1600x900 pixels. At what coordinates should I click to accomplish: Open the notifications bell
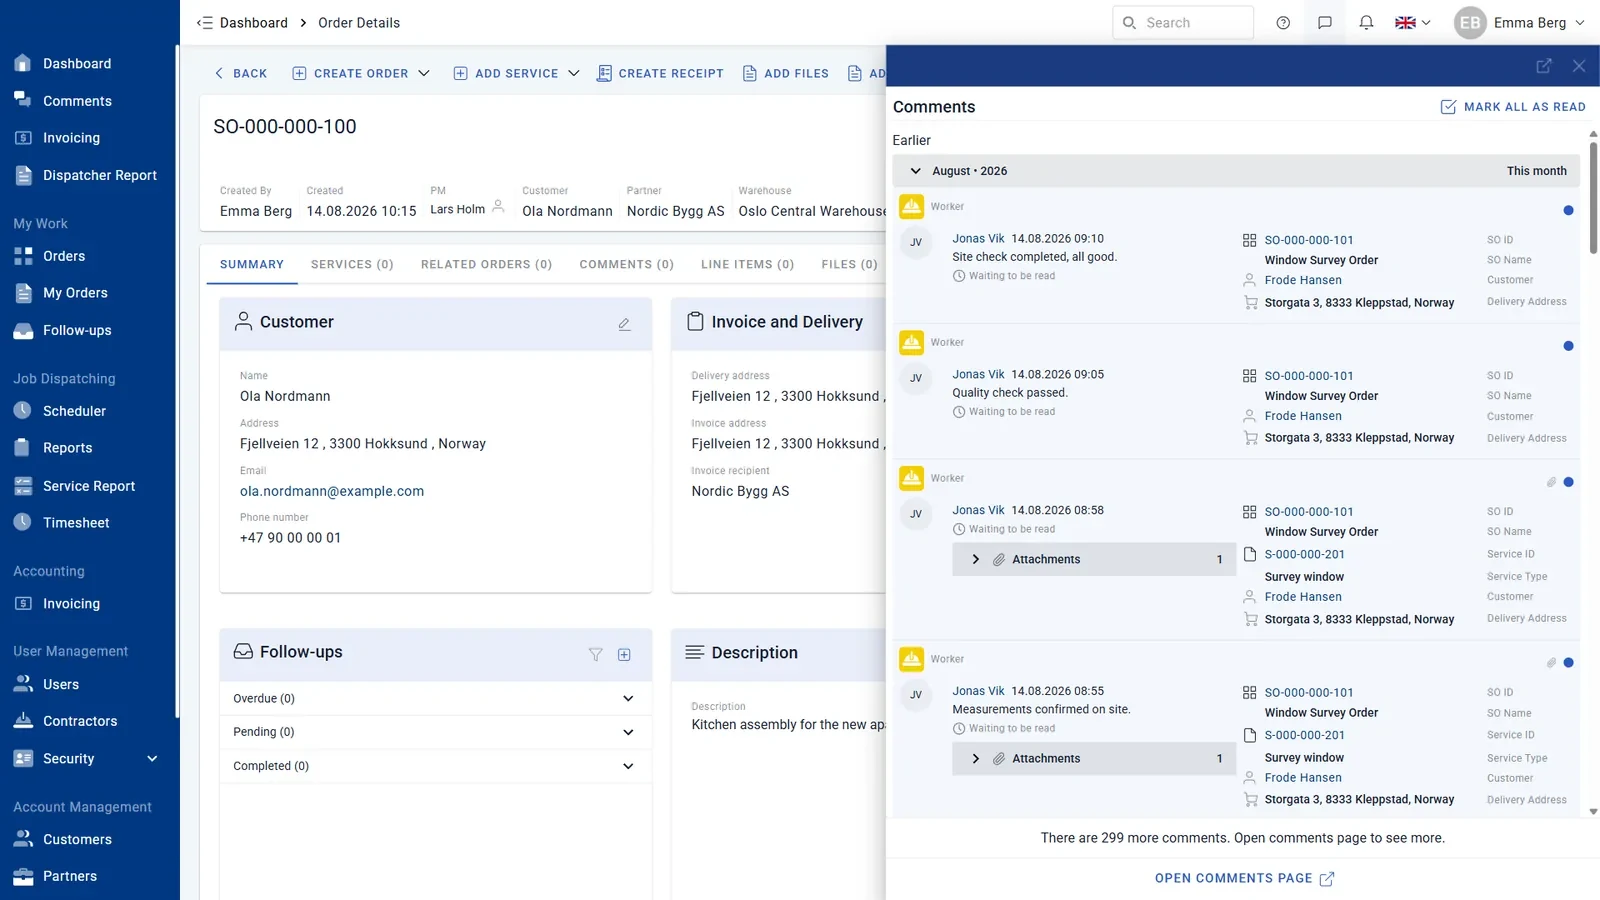tap(1366, 23)
